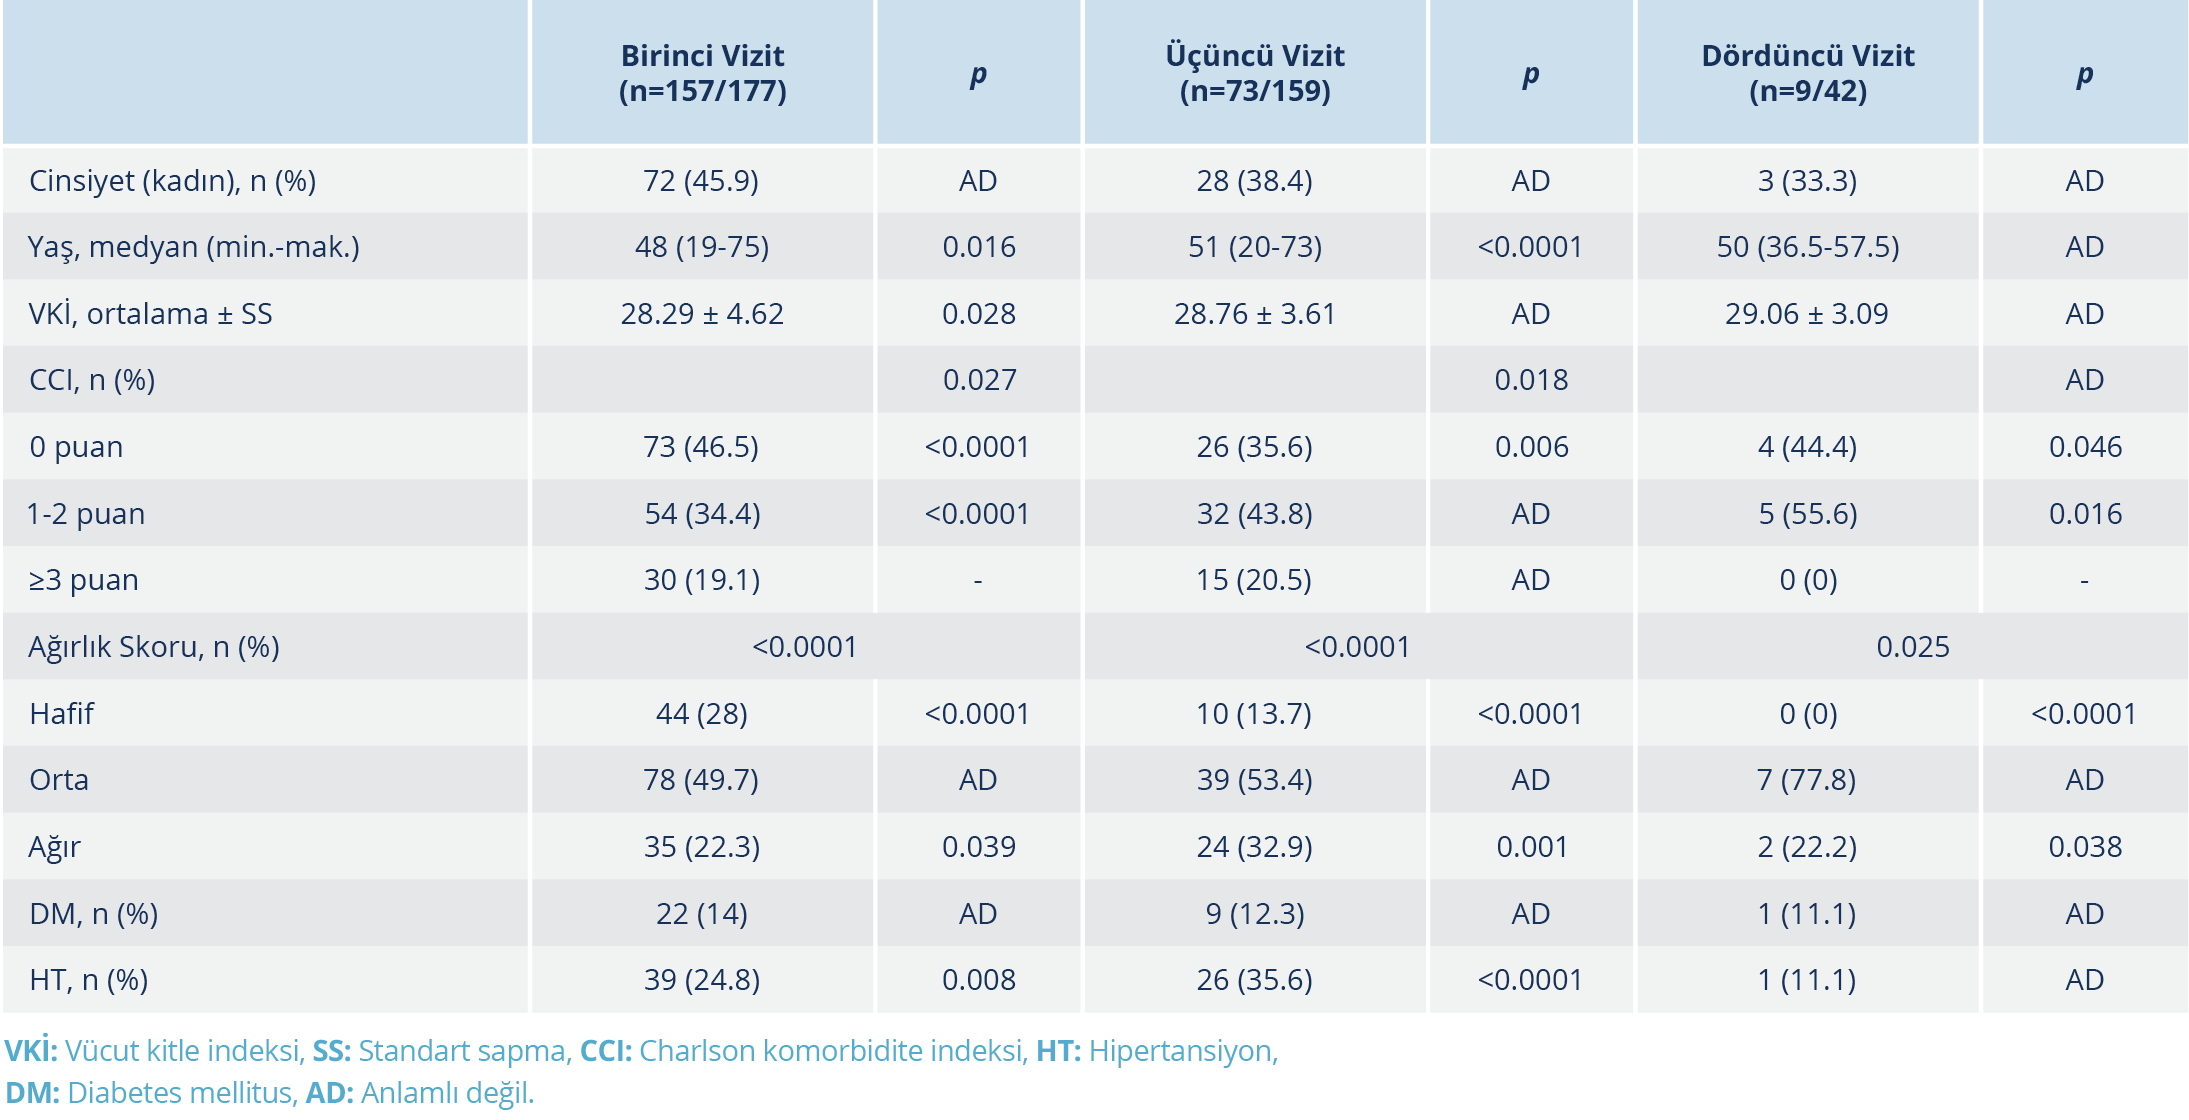Select the 28.29 ± 4.62 value cell
The image size is (2189, 1120).
point(702,314)
